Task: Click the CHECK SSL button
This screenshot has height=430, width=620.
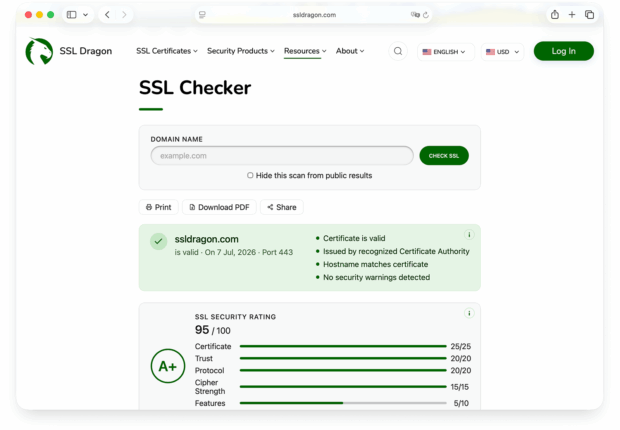Action: point(444,156)
